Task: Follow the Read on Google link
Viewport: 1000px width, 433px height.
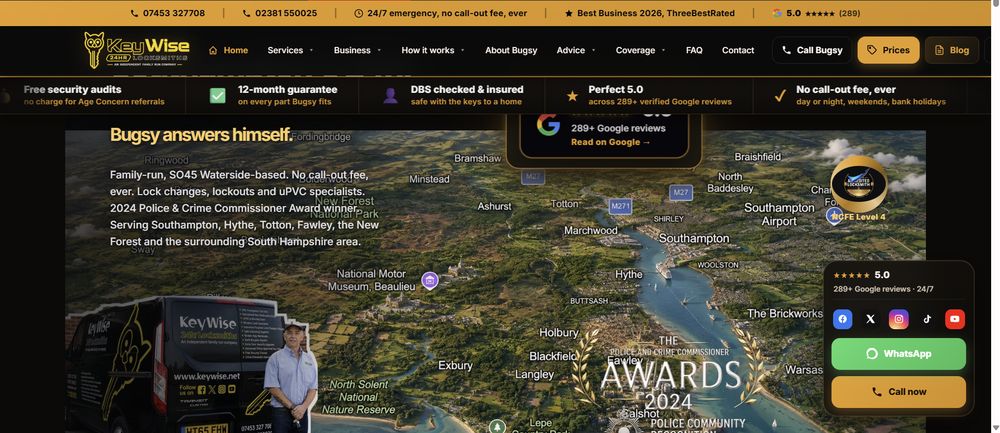Action: point(610,142)
